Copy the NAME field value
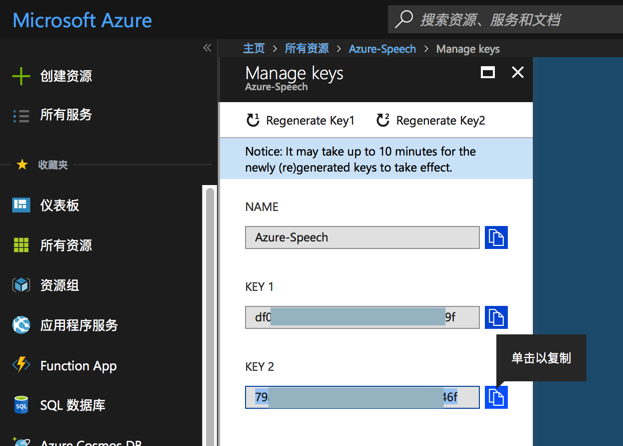The width and height of the screenshot is (623, 446). tap(496, 237)
